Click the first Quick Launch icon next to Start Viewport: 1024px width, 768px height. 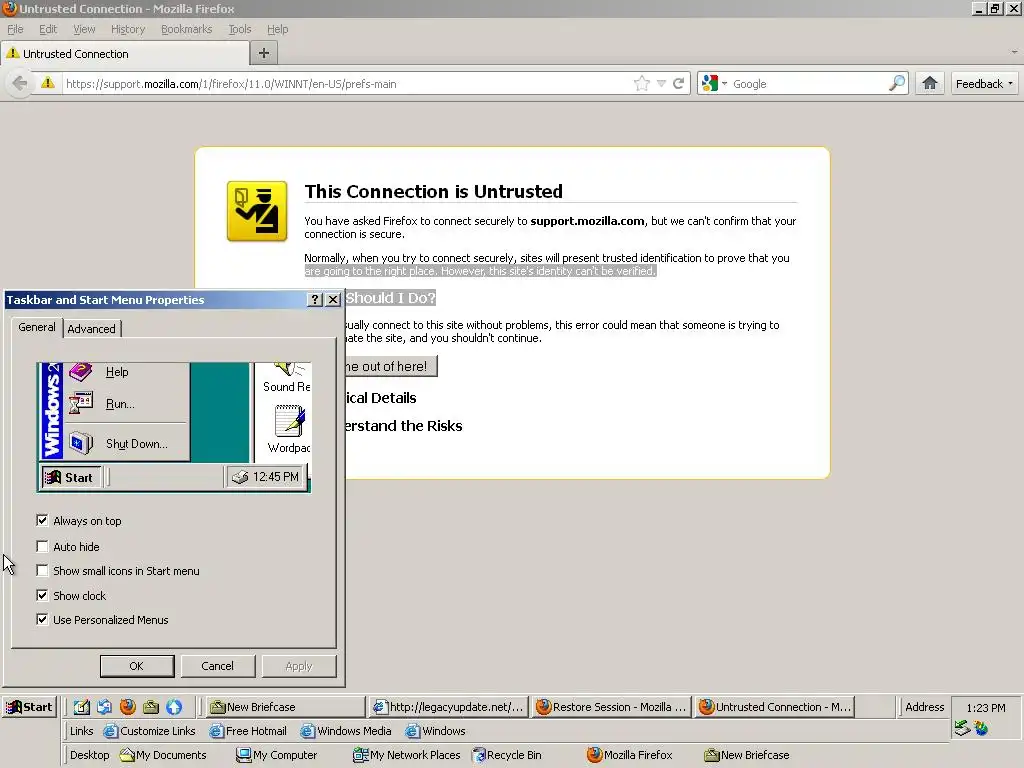point(81,707)
